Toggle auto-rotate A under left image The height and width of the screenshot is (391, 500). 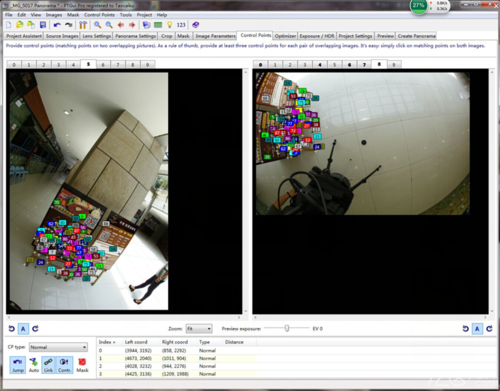(x=23, y=329)
